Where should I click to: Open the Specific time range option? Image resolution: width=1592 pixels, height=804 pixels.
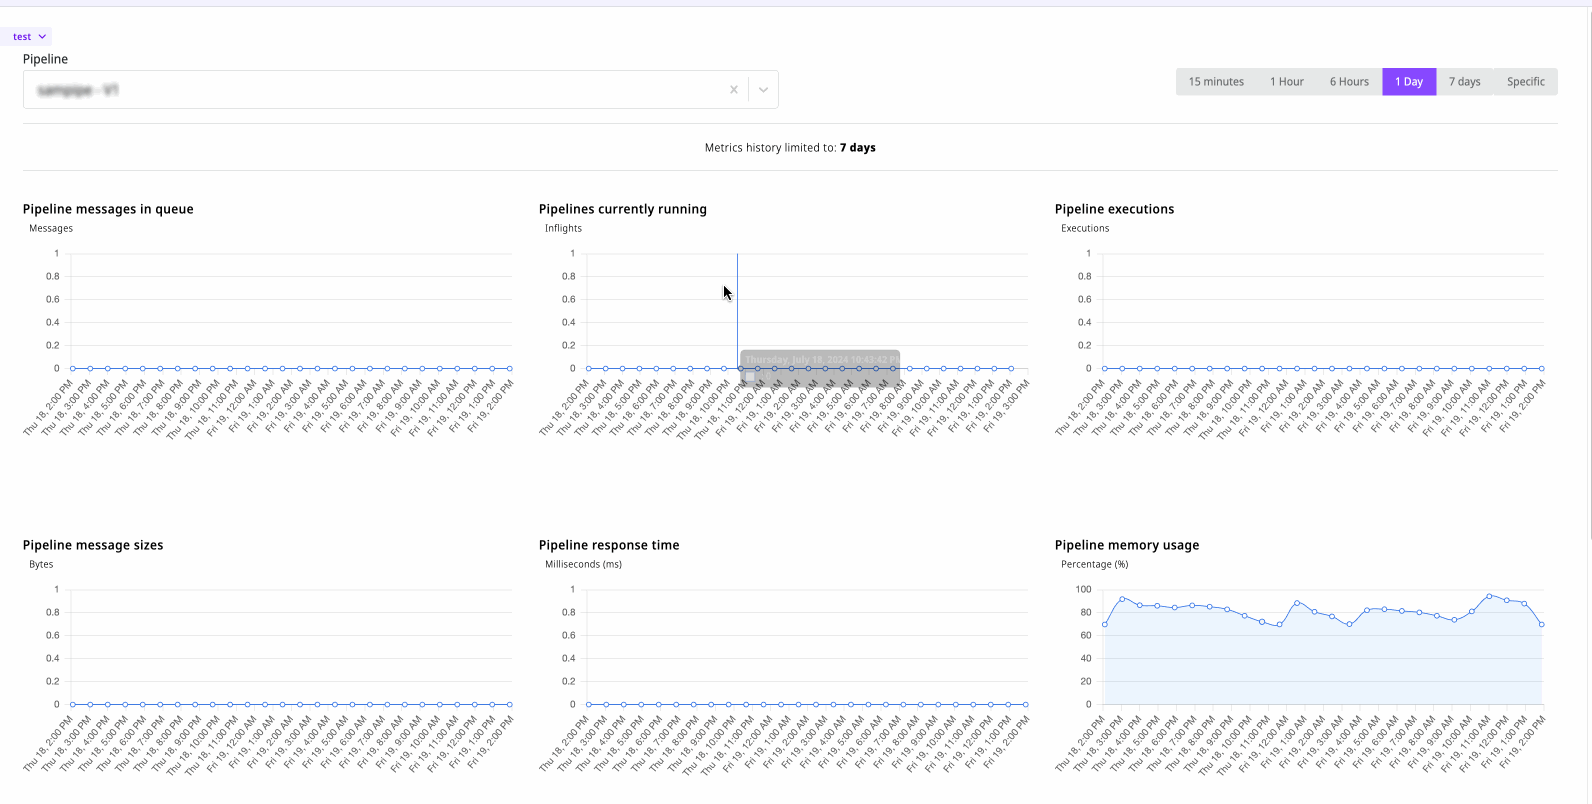tap(1525, 82)
